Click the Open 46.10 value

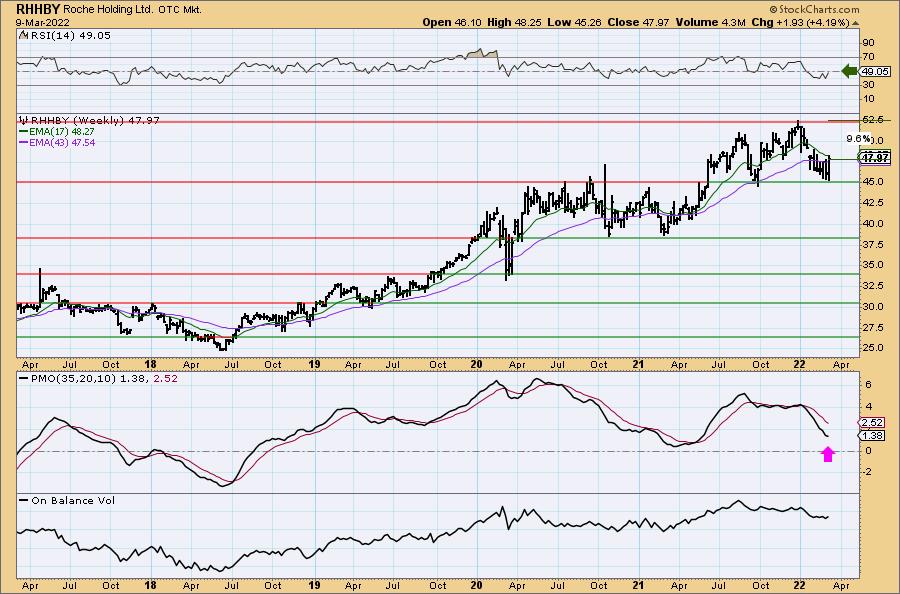pos(452,22)
